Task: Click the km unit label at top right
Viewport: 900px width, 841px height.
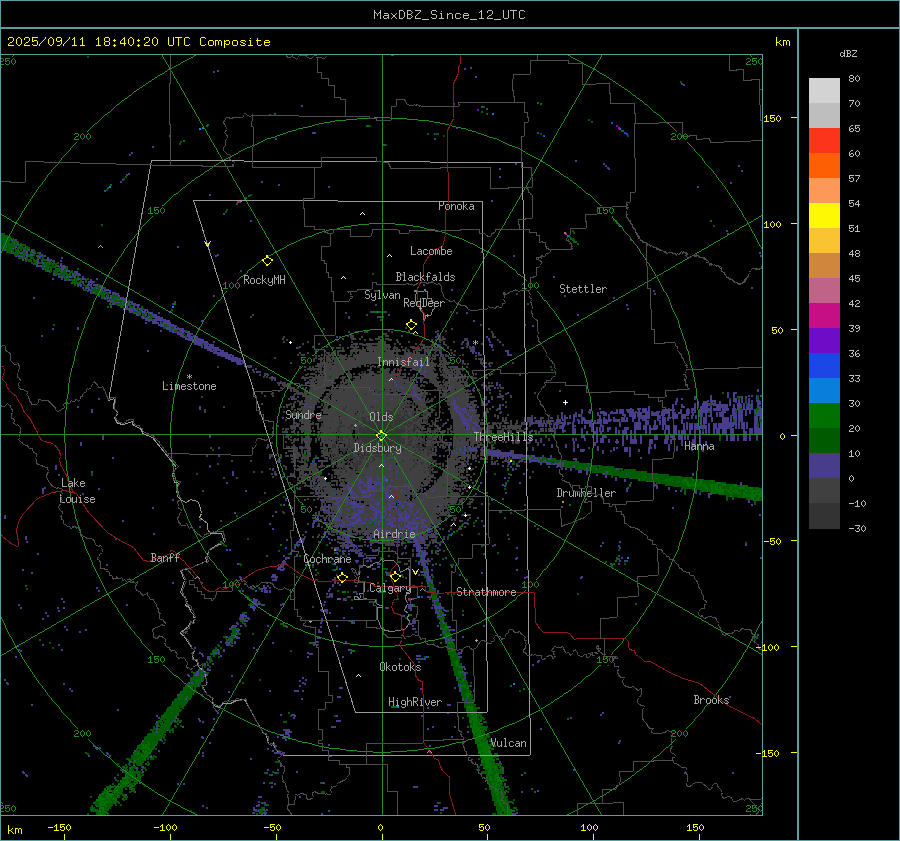Action: tap(782, 42)
